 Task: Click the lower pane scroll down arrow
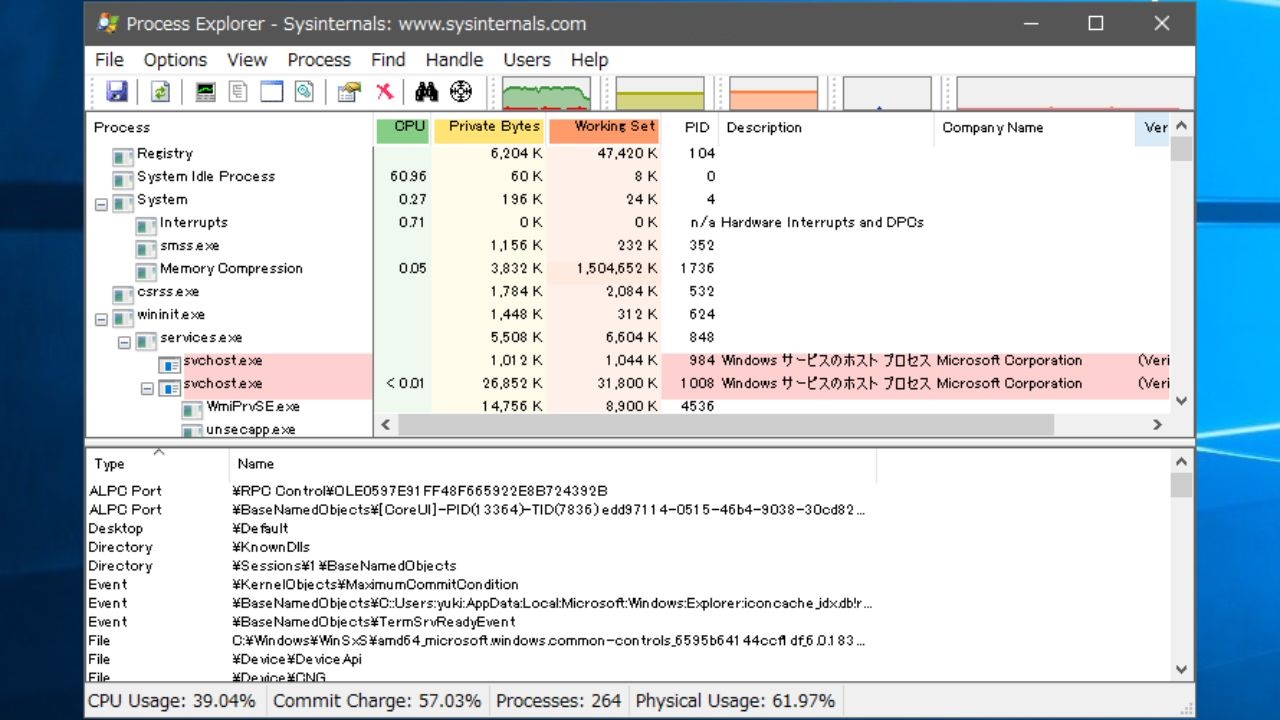(1182, 670)
